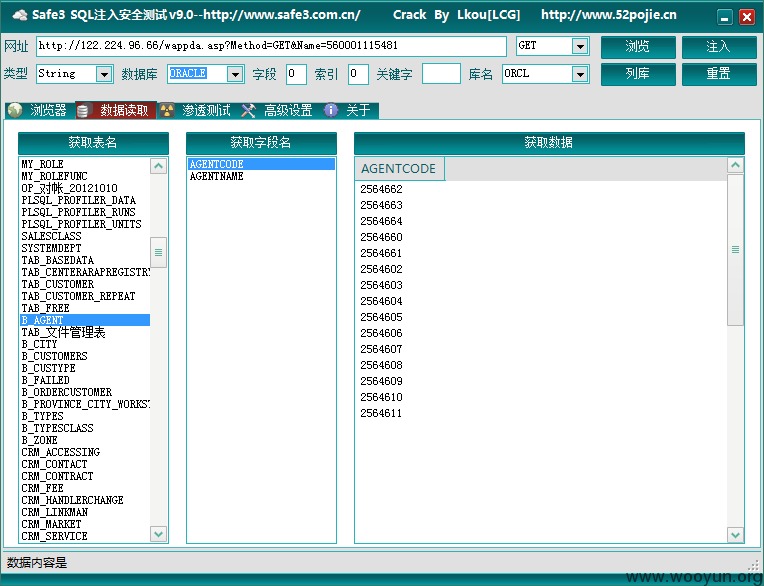Click the tools icon on the 高级设置 tab
Viewport: 764px width, 586px height.
click(x=248, y=111)
